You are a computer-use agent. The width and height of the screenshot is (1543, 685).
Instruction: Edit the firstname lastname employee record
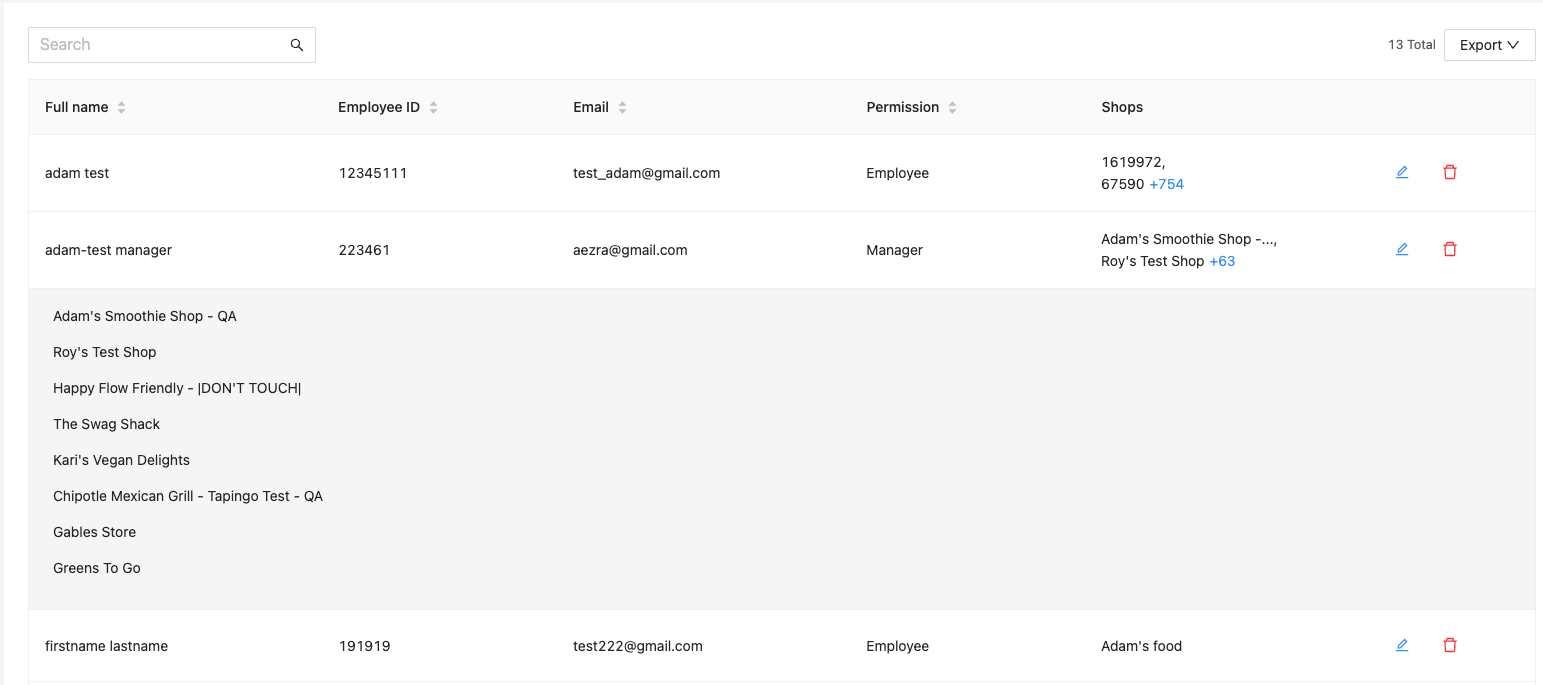(1401, 645)
